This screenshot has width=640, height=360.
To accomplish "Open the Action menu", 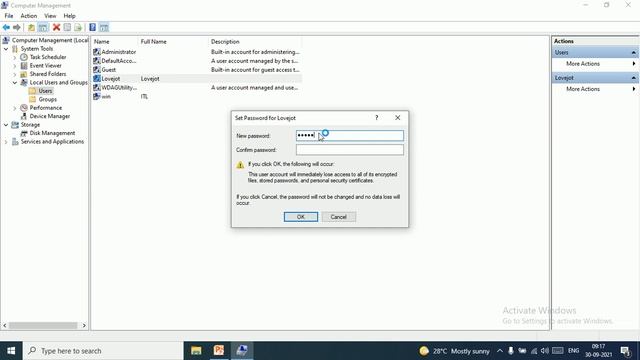I will click(29, 16).
